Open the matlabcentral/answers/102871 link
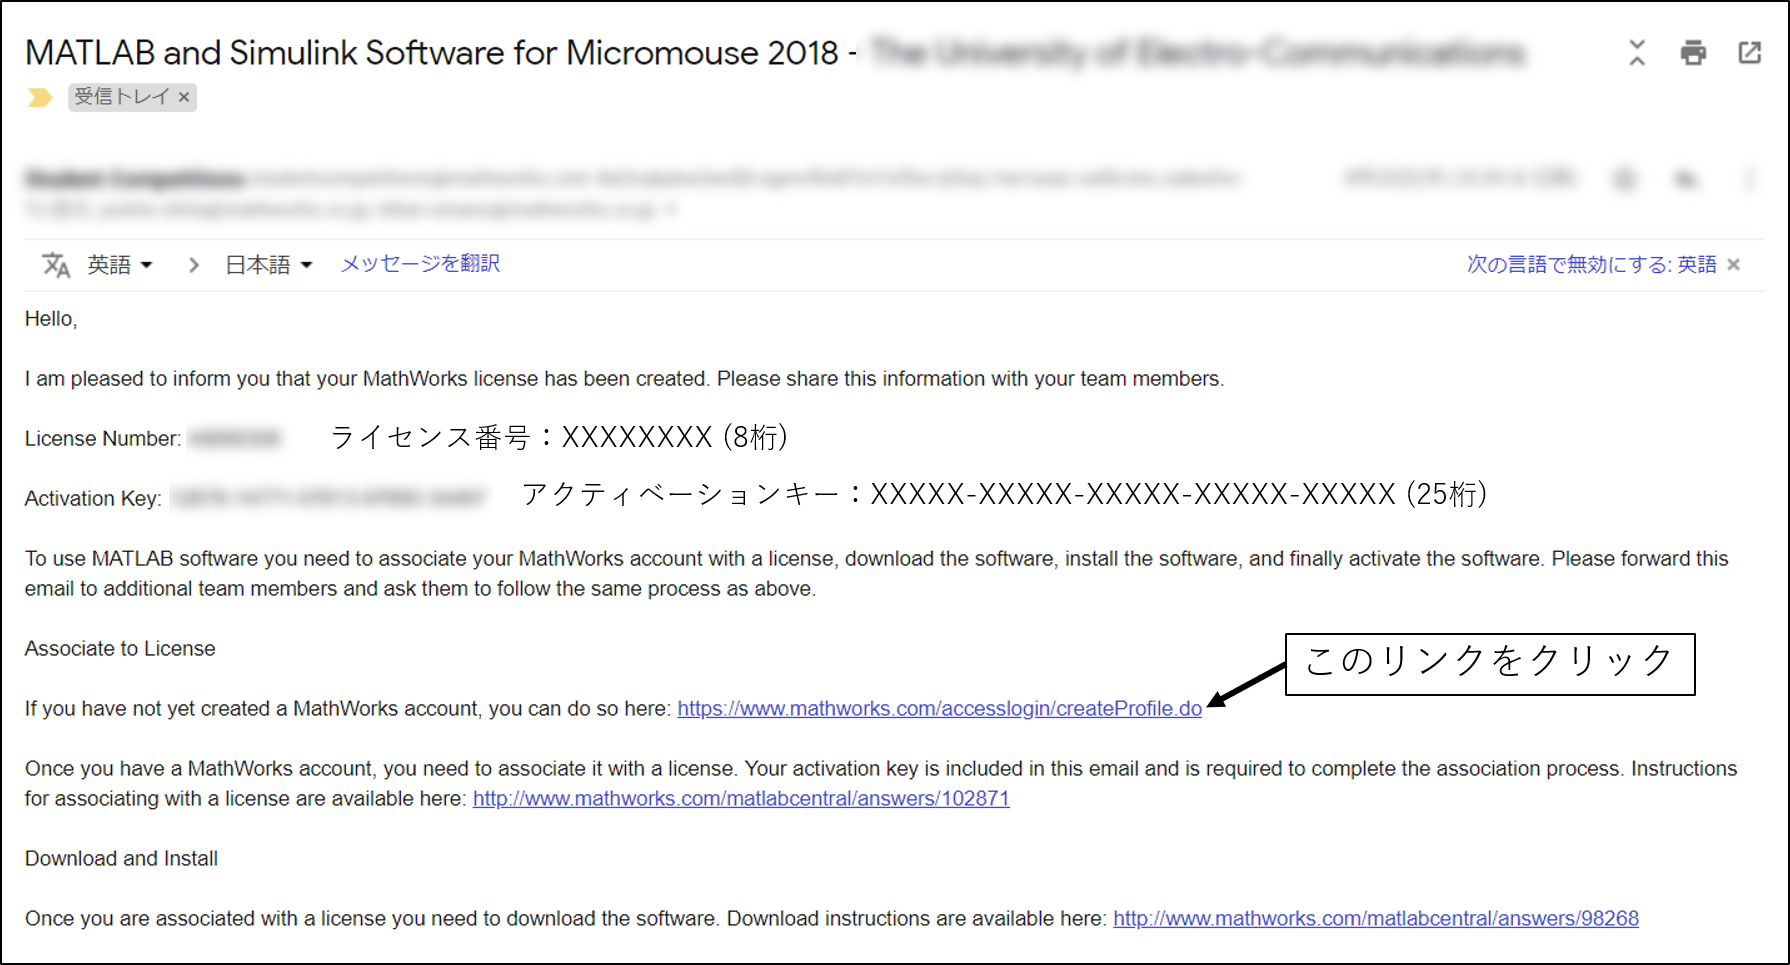Screen dimensions: 1790x965 click(x=741, y=798)
